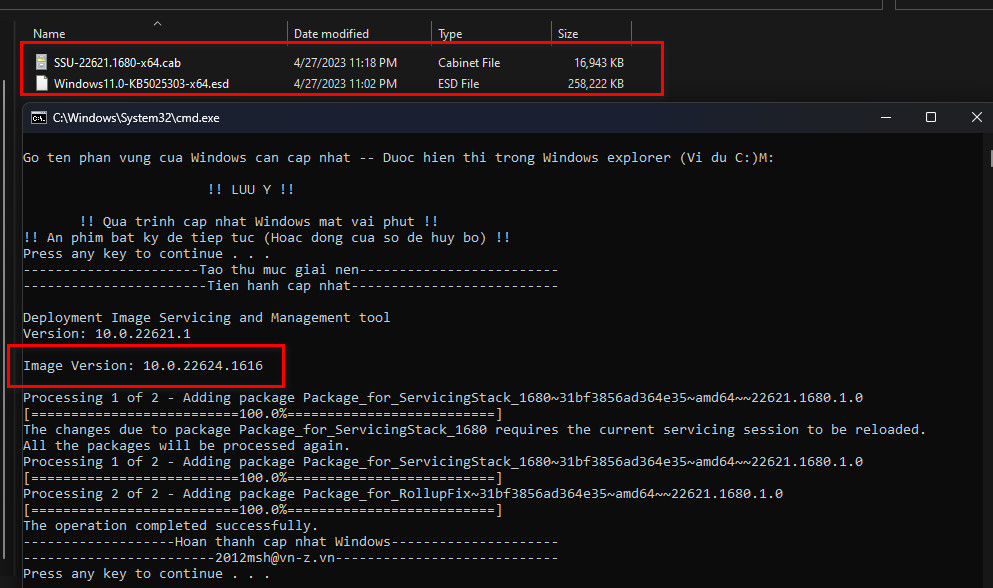Viewport: 993px width, 588px height.
Task: Click the 'Tao thu muc giai nen' line
Action: click(x=291, y=270)
